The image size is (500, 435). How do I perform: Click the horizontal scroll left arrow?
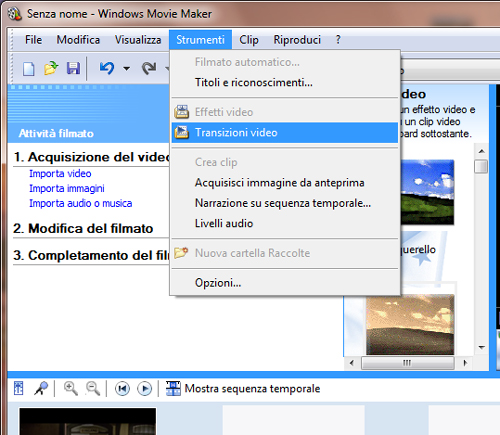click(x=352, y=363)
